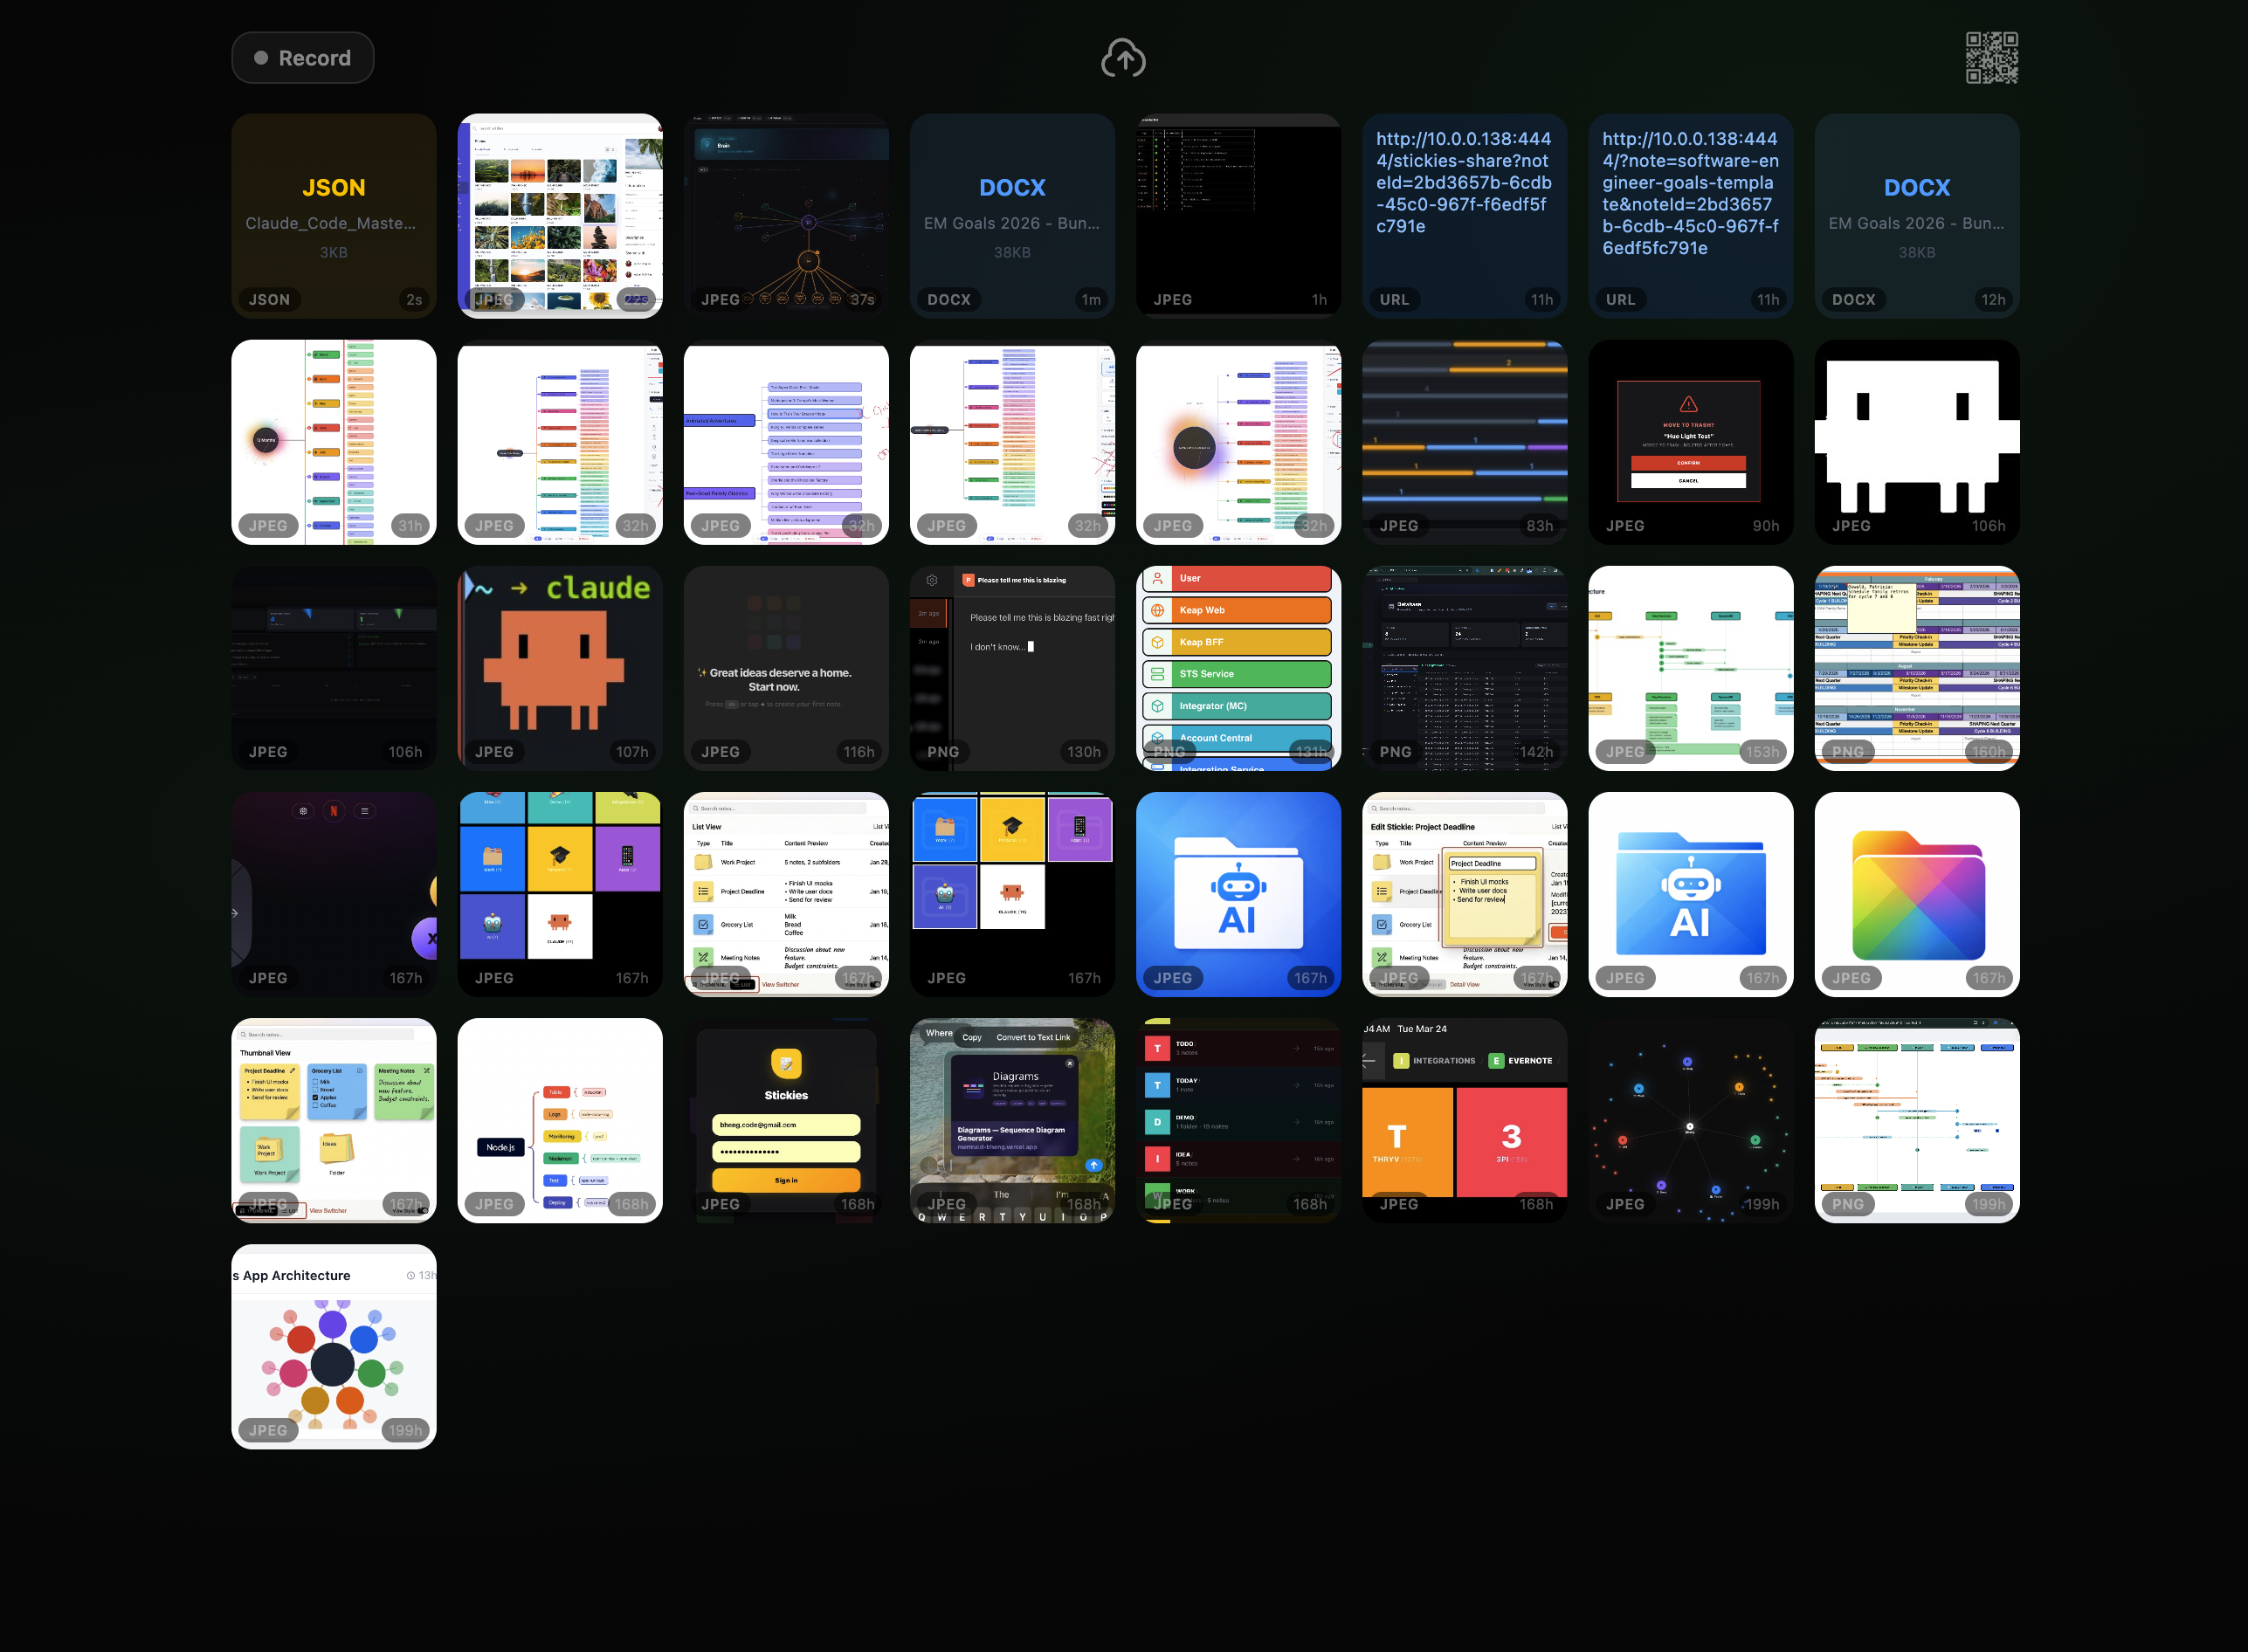
Task: Click the Record button
Action: coord(302,58)
